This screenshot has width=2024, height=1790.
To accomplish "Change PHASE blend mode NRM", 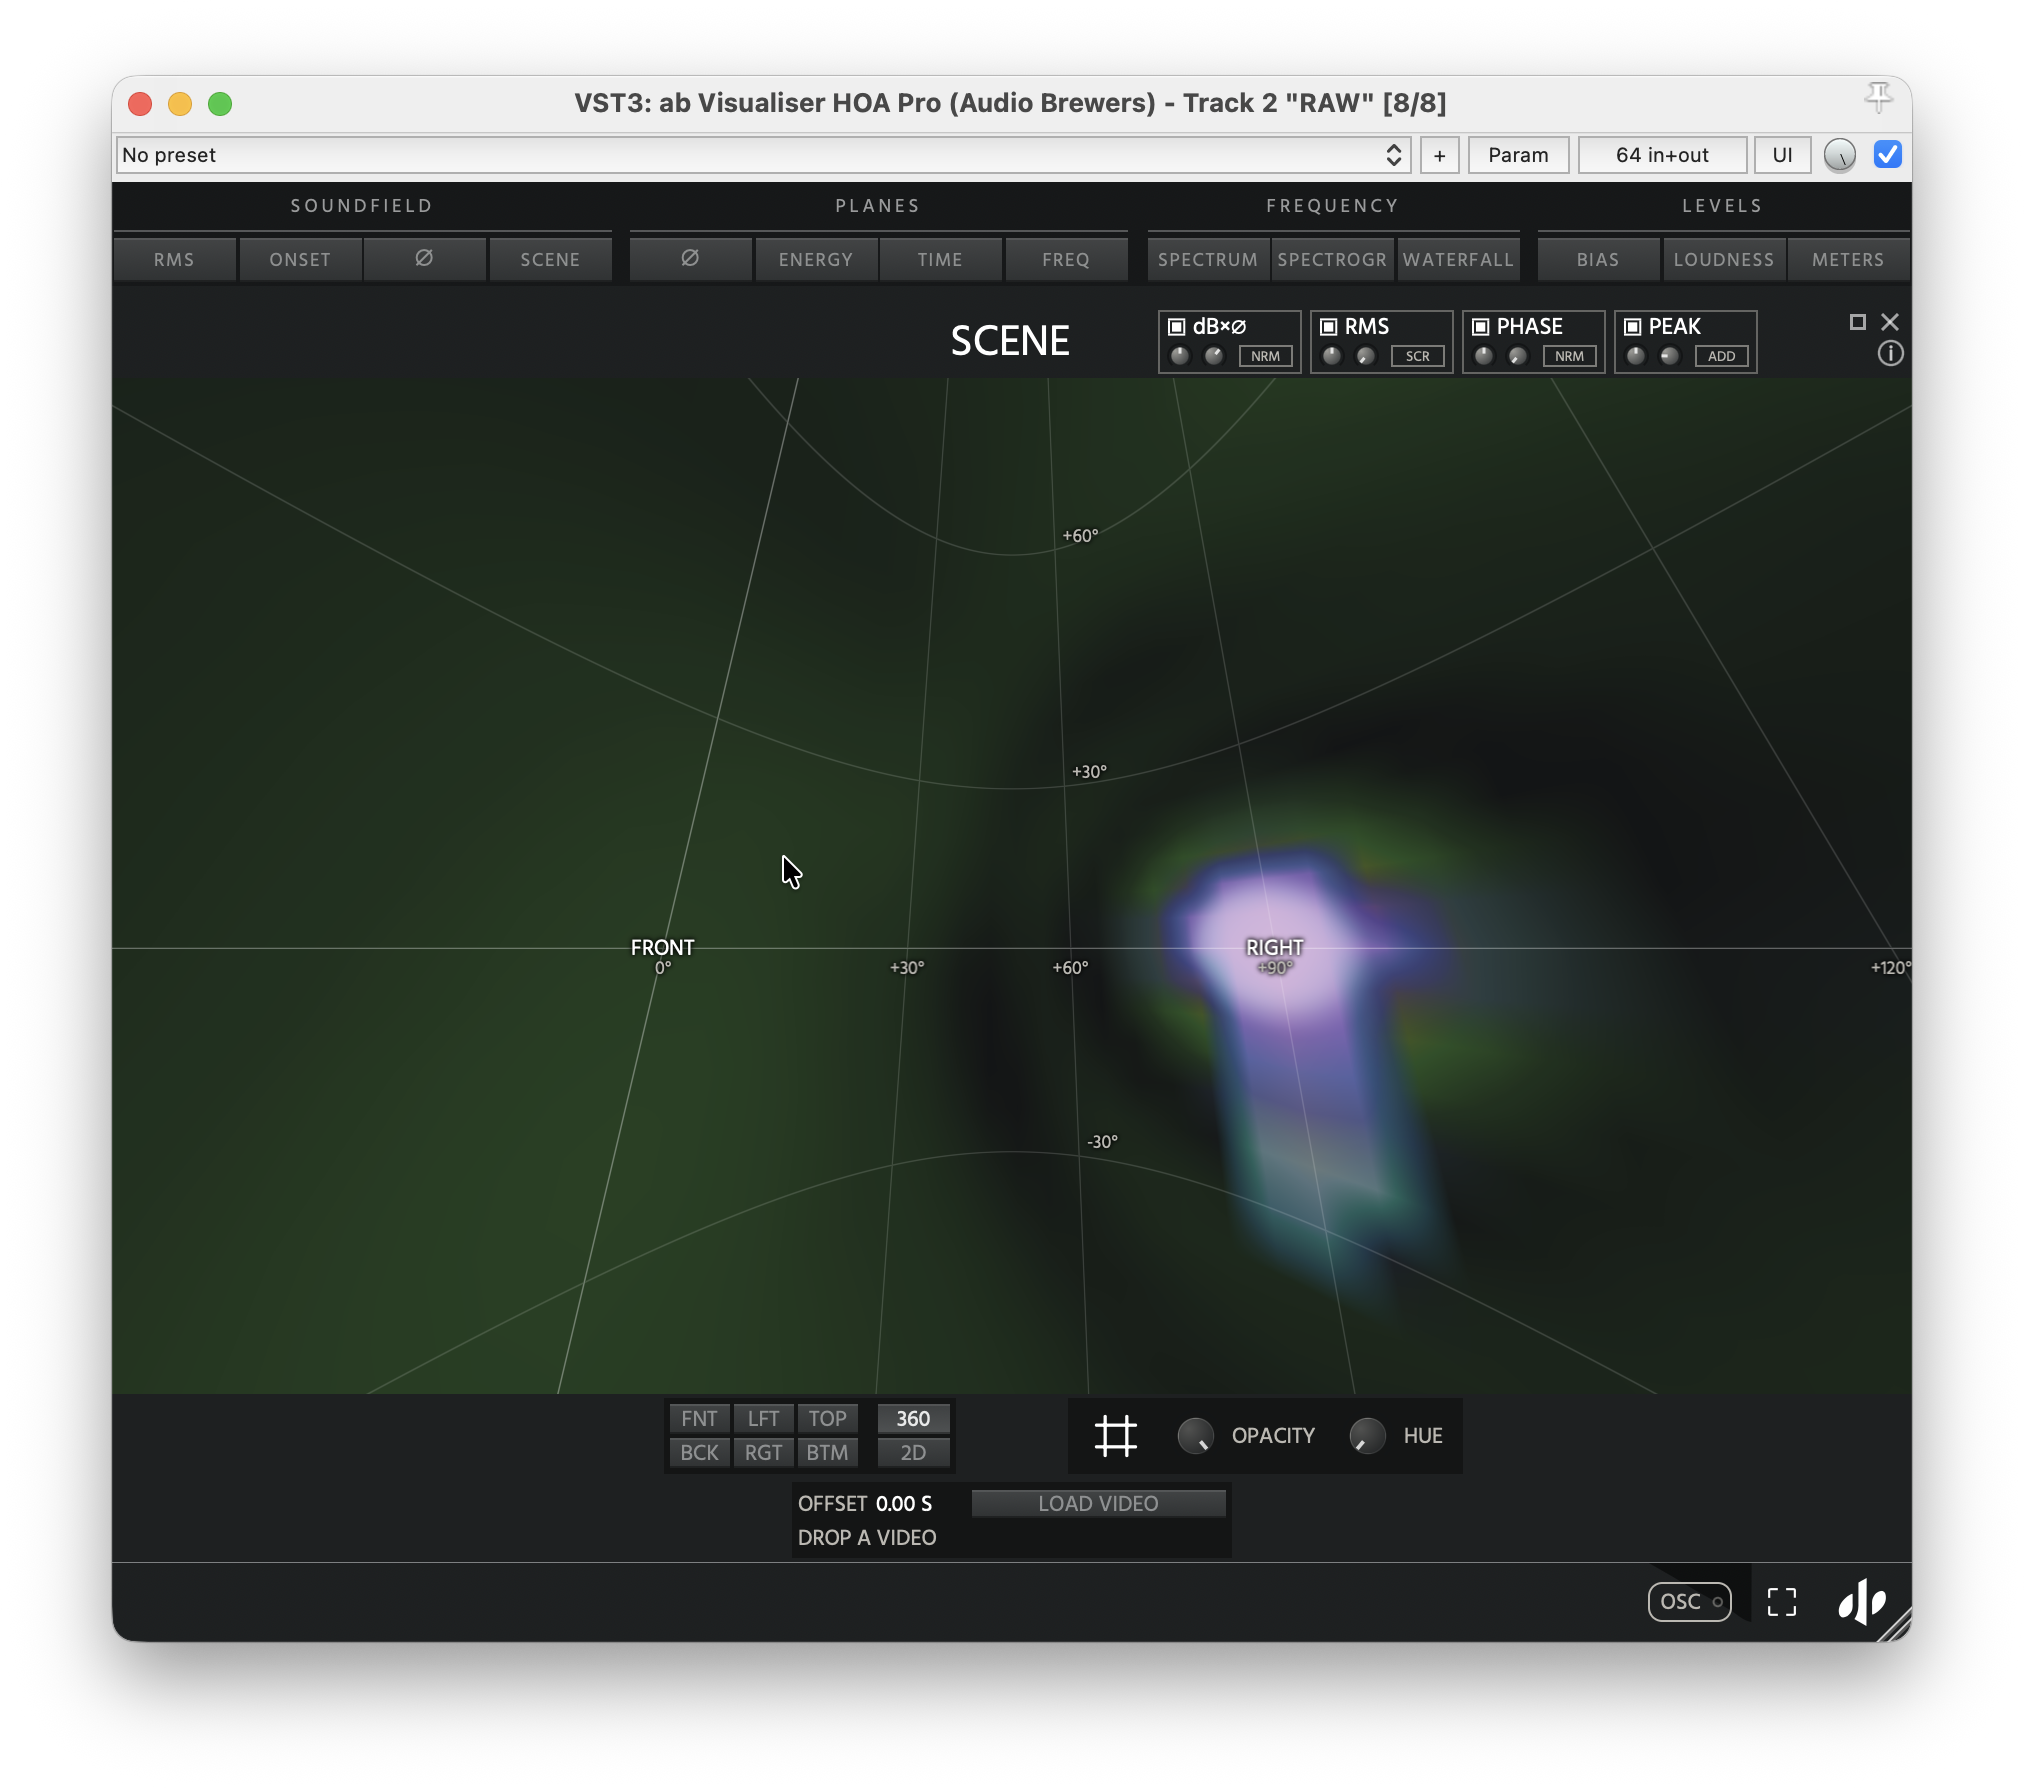I will [1569, 357].
